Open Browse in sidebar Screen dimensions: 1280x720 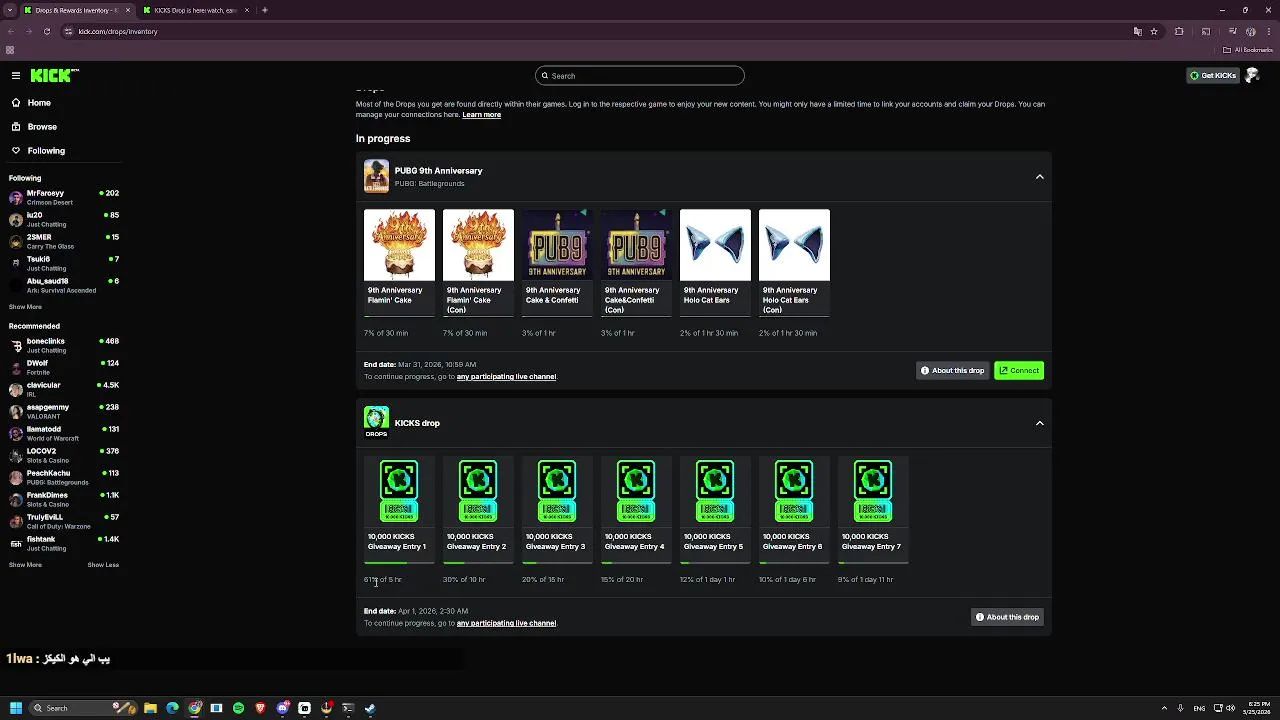coord(42,127)
